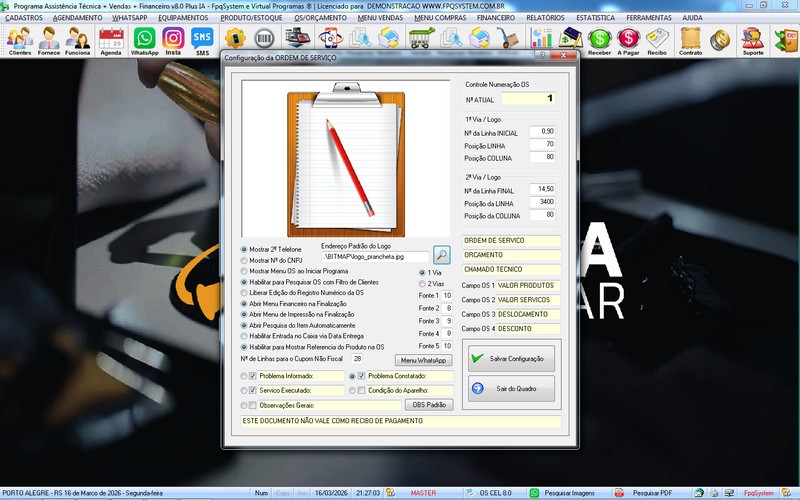Open the Contrato toolbar icon
This screenshot has width=800, height=500.
689,40
